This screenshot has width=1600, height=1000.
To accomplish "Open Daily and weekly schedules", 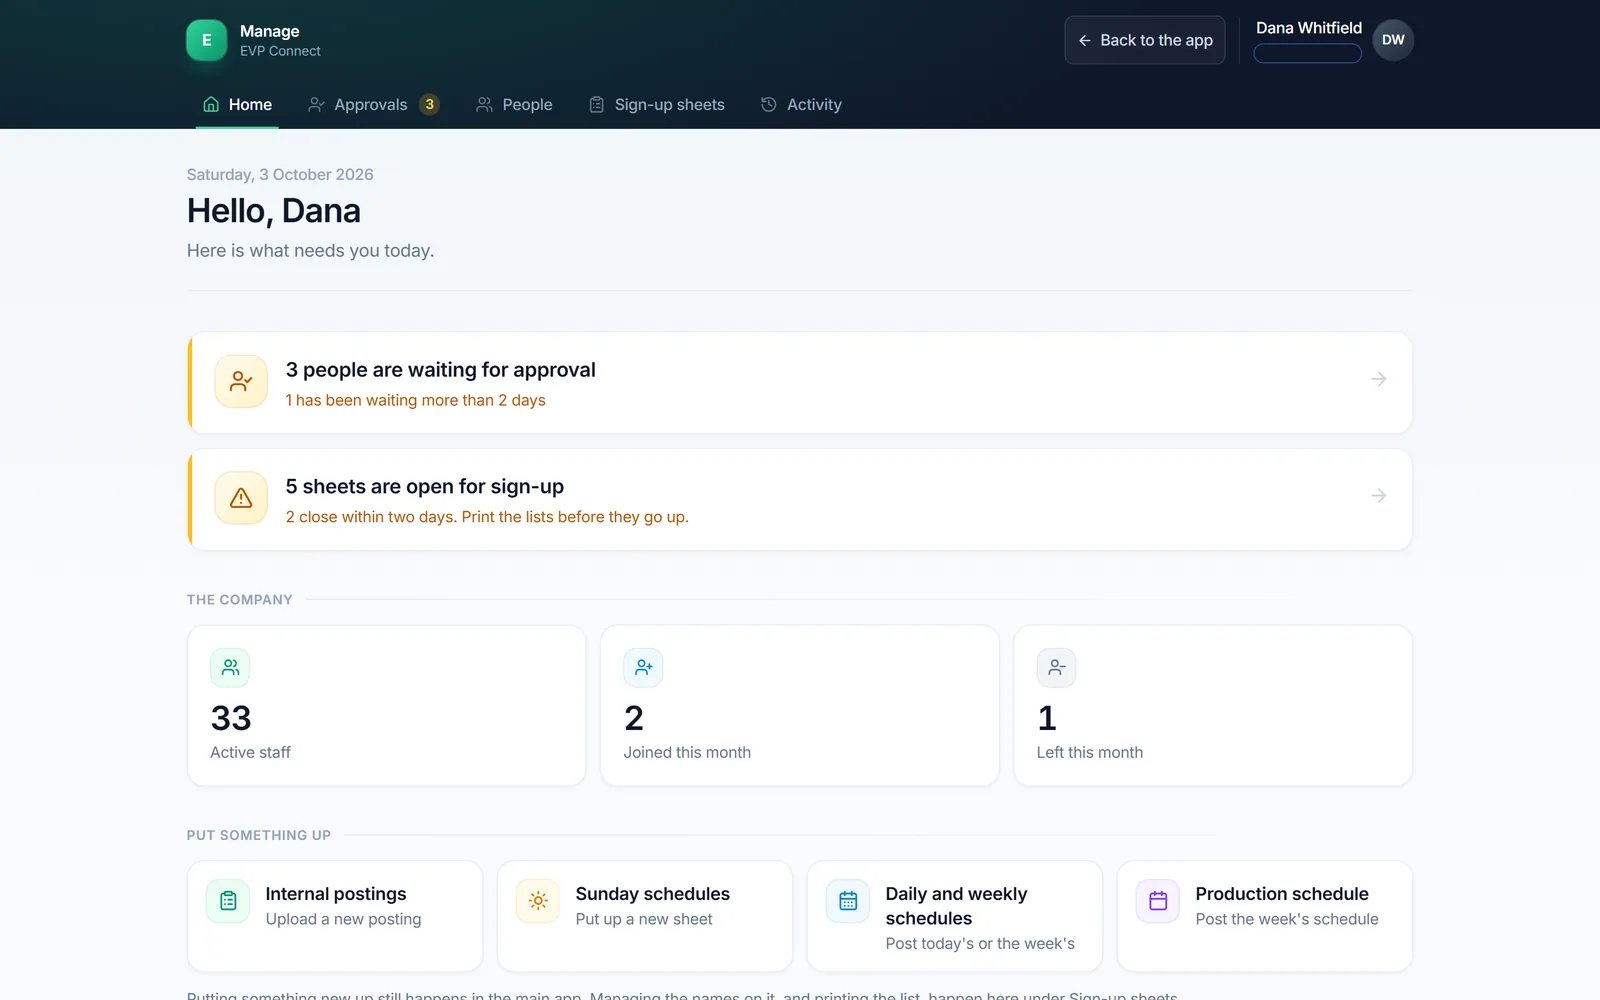I will (x=955, y=916).
